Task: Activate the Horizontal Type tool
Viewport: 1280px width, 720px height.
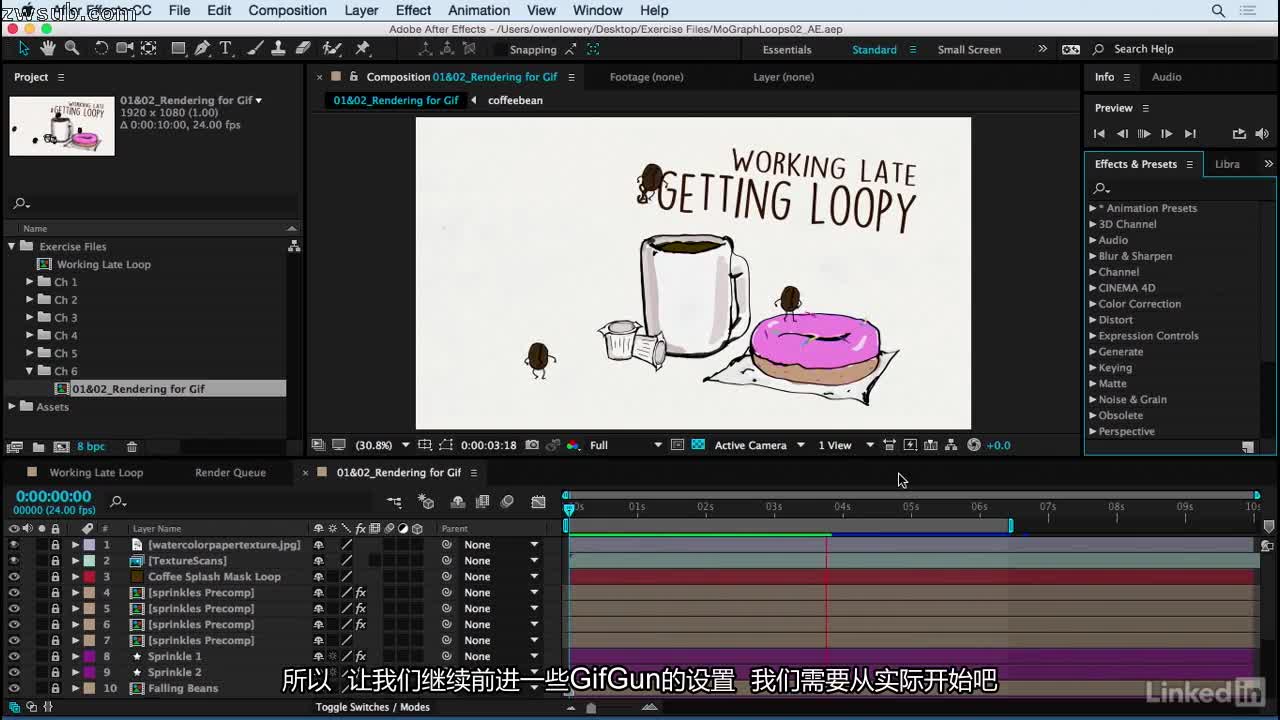Action: [x=226, y=48]
